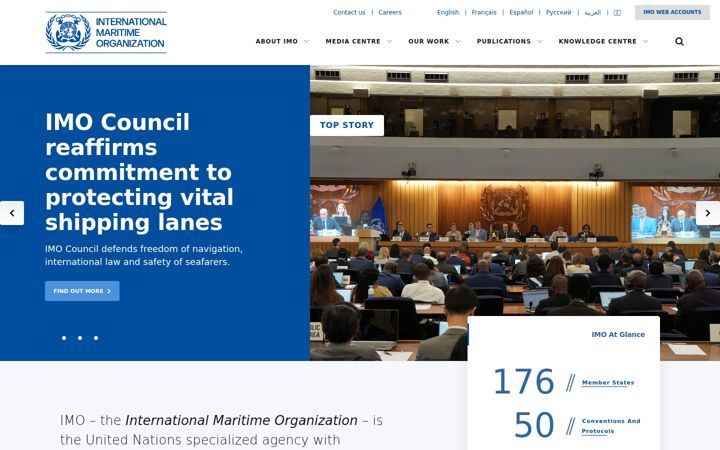720x450 pixels.
Task: Click the International Maritime Organization logo text
Action: [131, 32]
